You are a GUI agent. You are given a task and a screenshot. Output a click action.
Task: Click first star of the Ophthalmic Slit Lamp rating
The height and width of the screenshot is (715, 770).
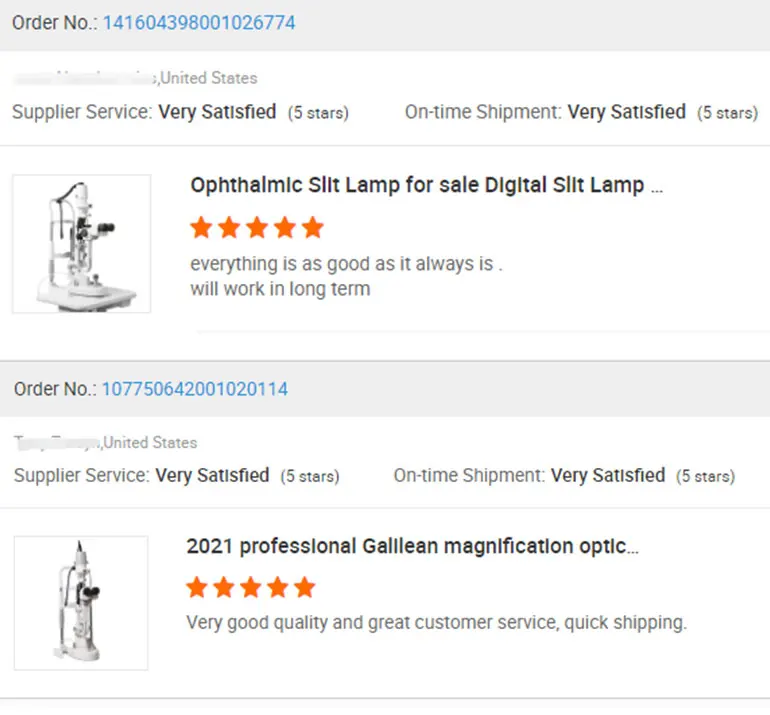coord(201,228)
